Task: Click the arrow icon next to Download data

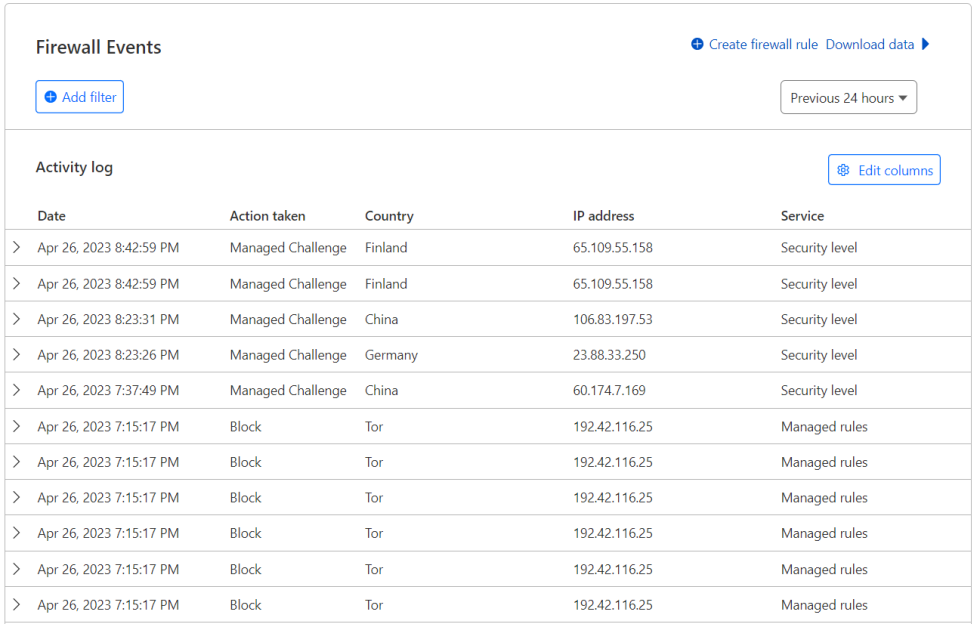Action: point(926,44)
